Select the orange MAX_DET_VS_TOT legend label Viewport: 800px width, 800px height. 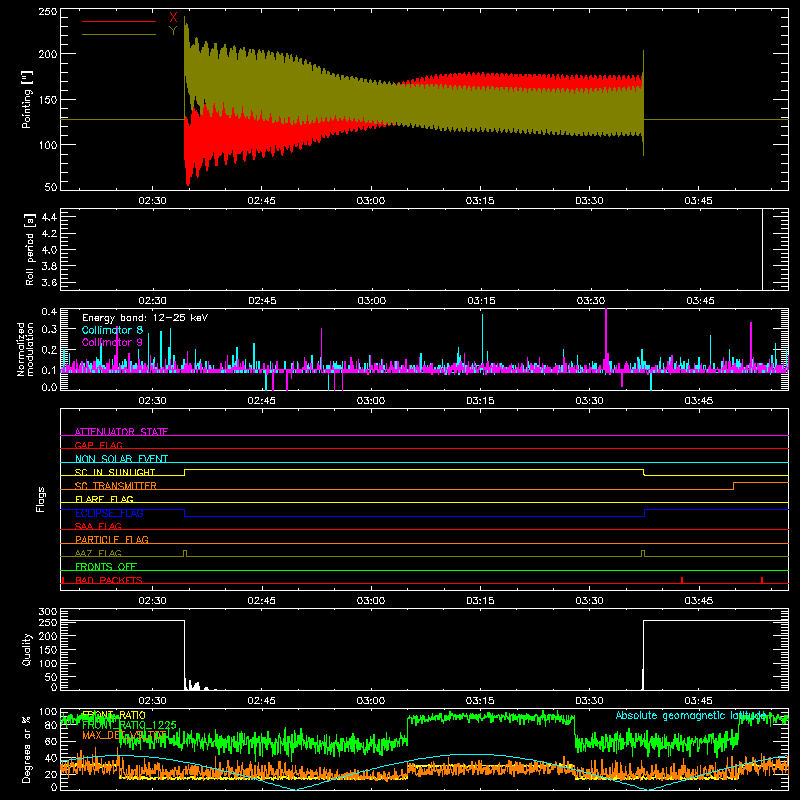125,735
